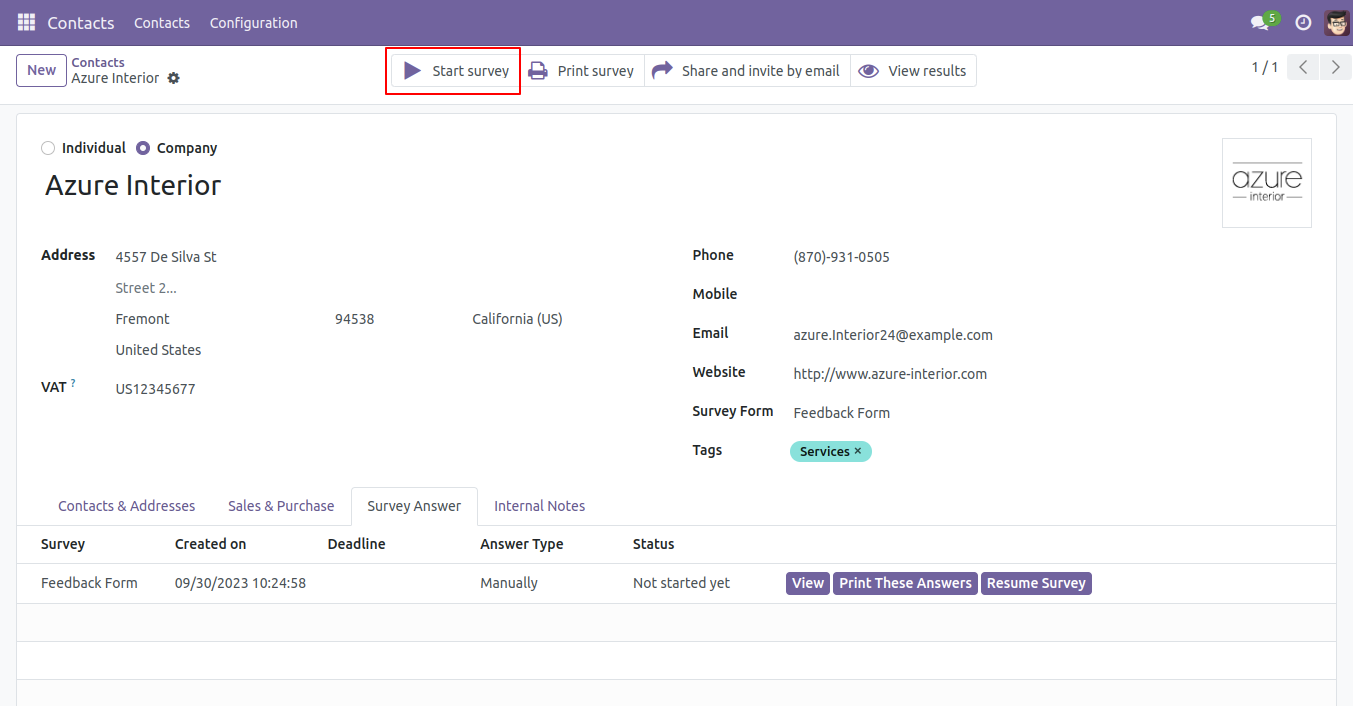Click the 1 / 1 pager counter
The width and height of the screenshot is (1353, 706).
point(1265,67)
